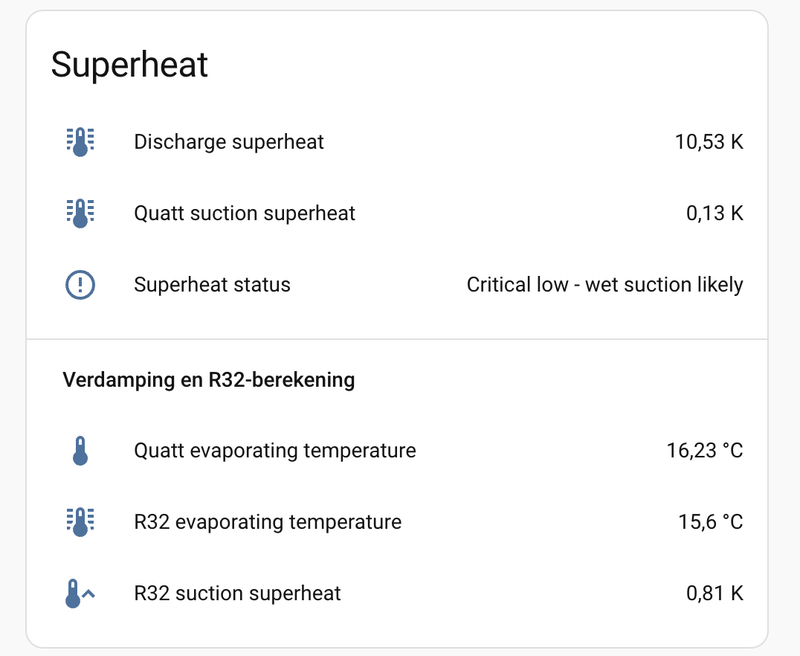The height and width of the screenshot is (656, 800).
Task: Click the 10,53 K discharge superheat value
Action: pyautogui.click(x=709, y=142)
